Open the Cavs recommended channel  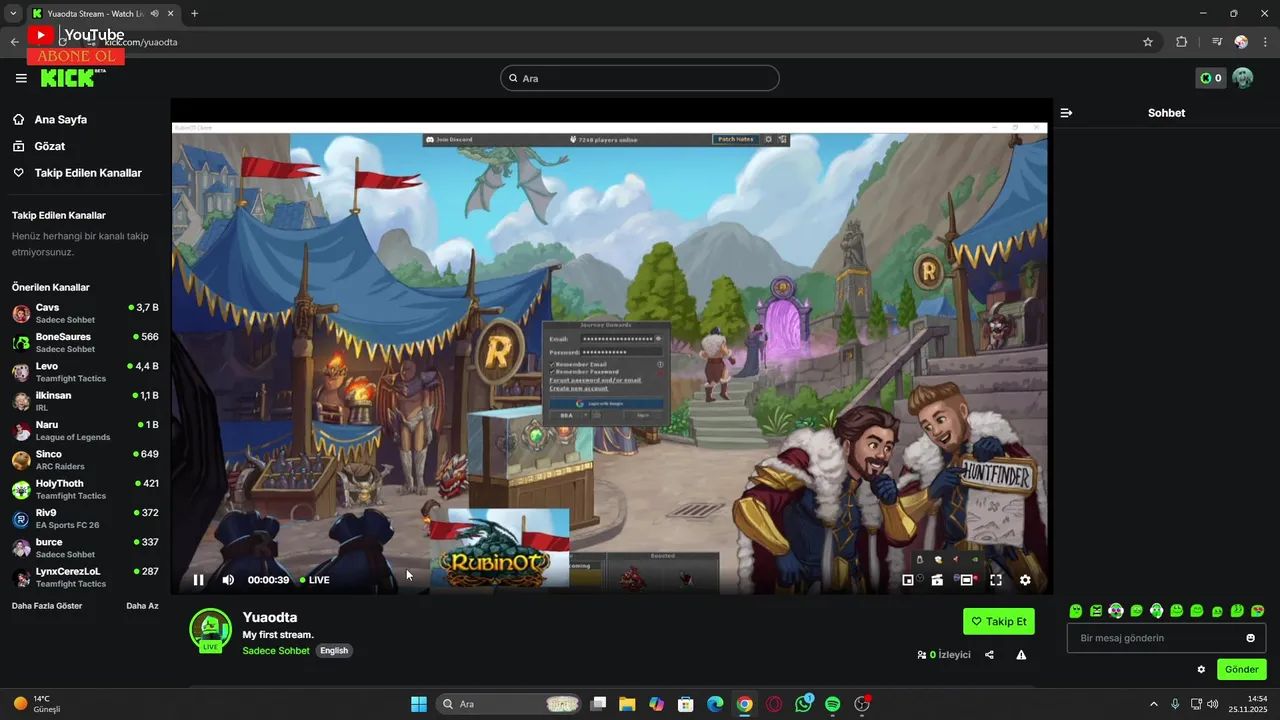click(85, 314)
